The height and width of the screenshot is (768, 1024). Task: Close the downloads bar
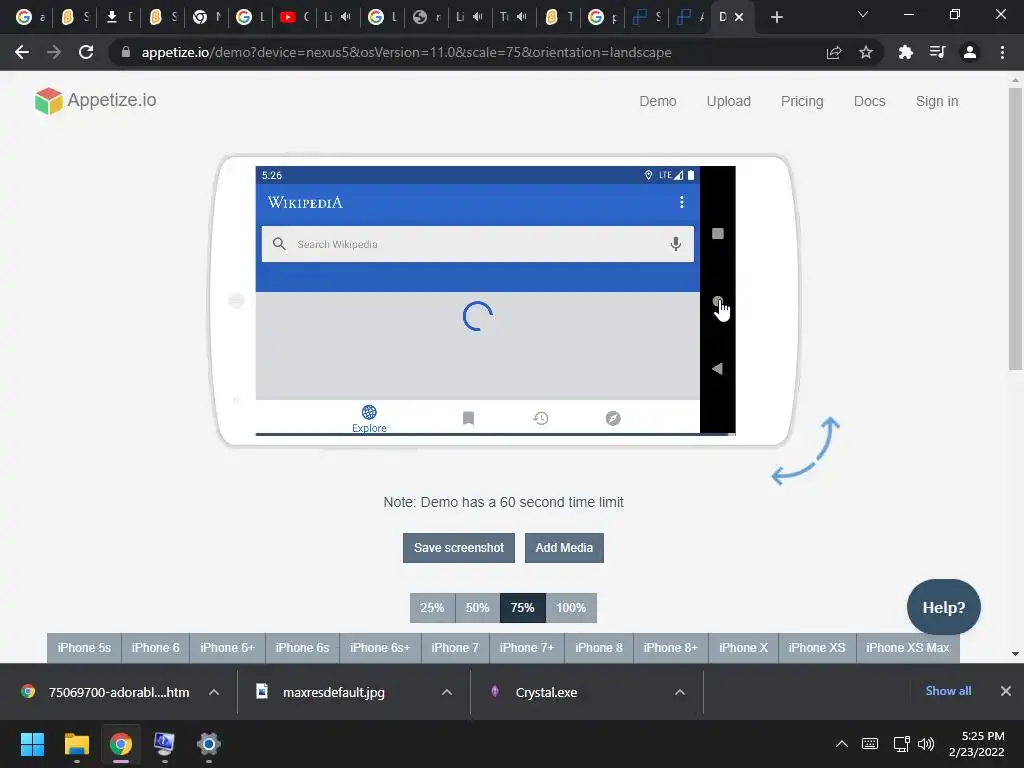click(x=1006, y=691)
